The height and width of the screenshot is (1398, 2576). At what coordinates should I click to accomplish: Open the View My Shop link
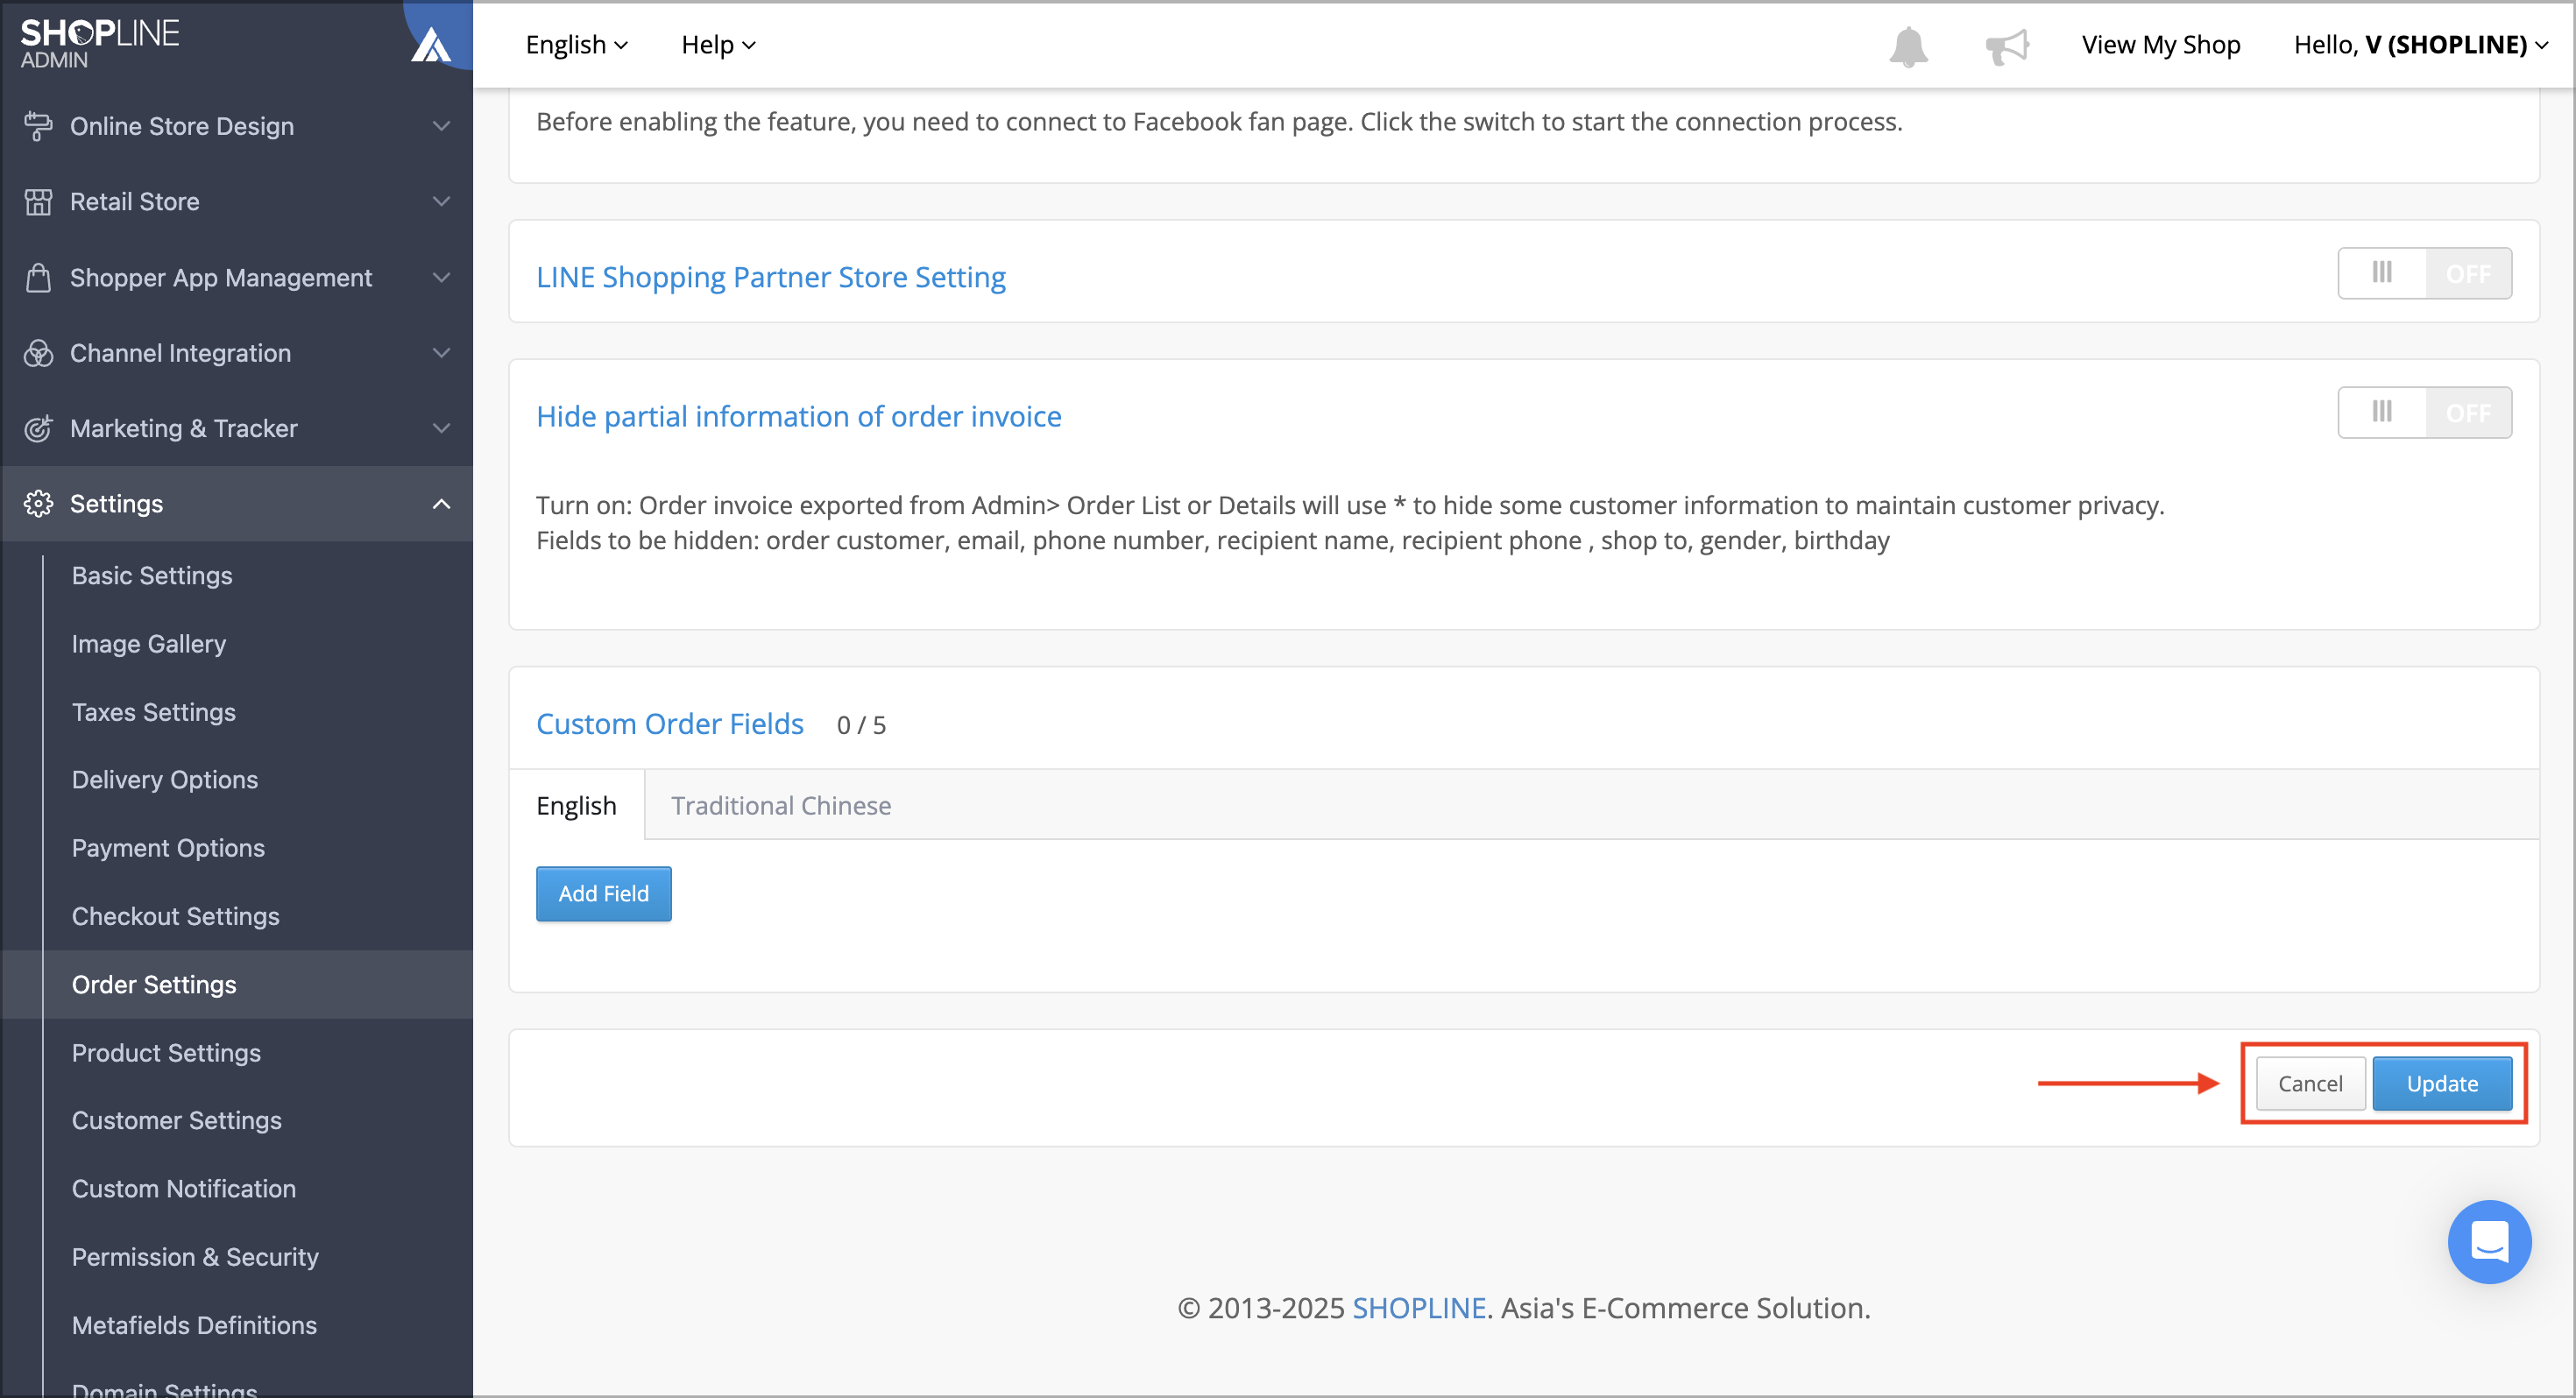tap(2160, 45)
